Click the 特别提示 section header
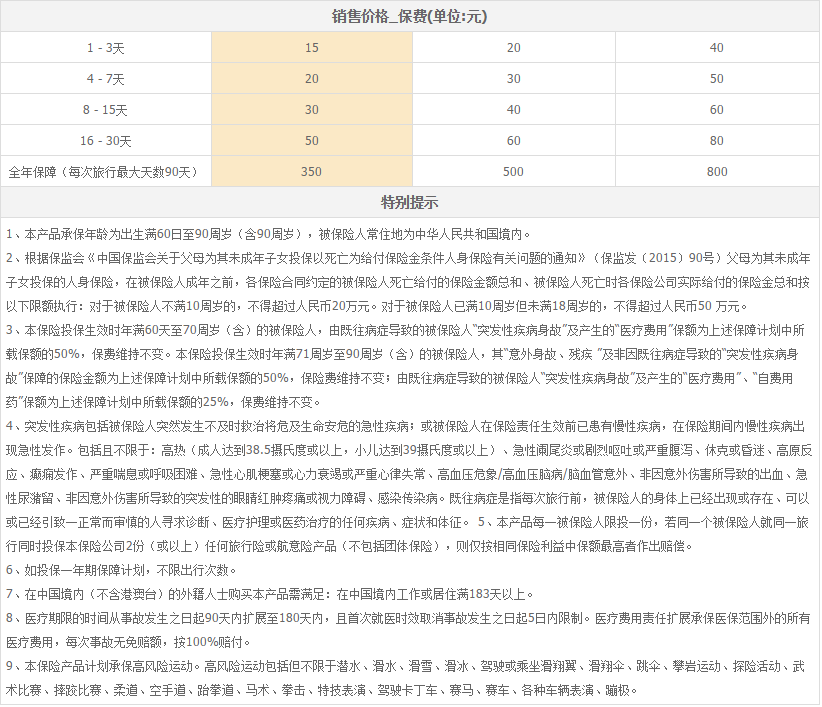This screenshot has height=707, width=822. point(411,202)
